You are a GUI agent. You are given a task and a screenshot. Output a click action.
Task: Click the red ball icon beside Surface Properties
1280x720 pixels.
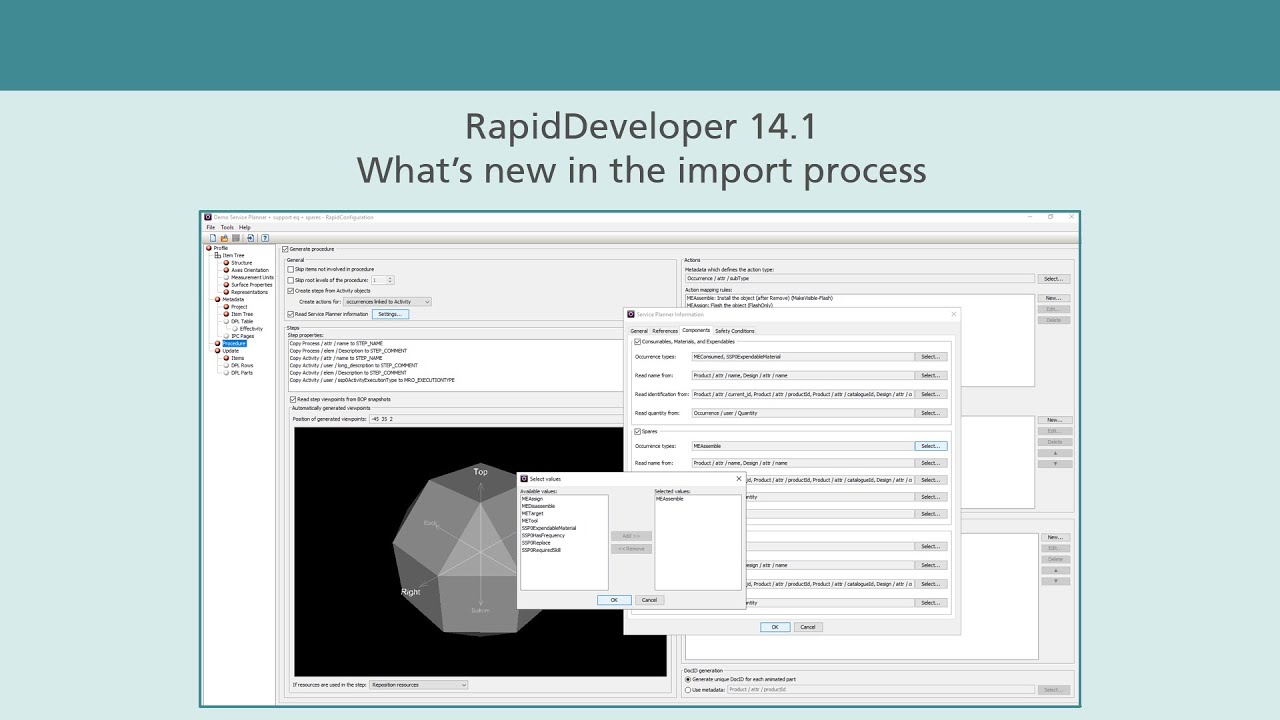point(226,285)
